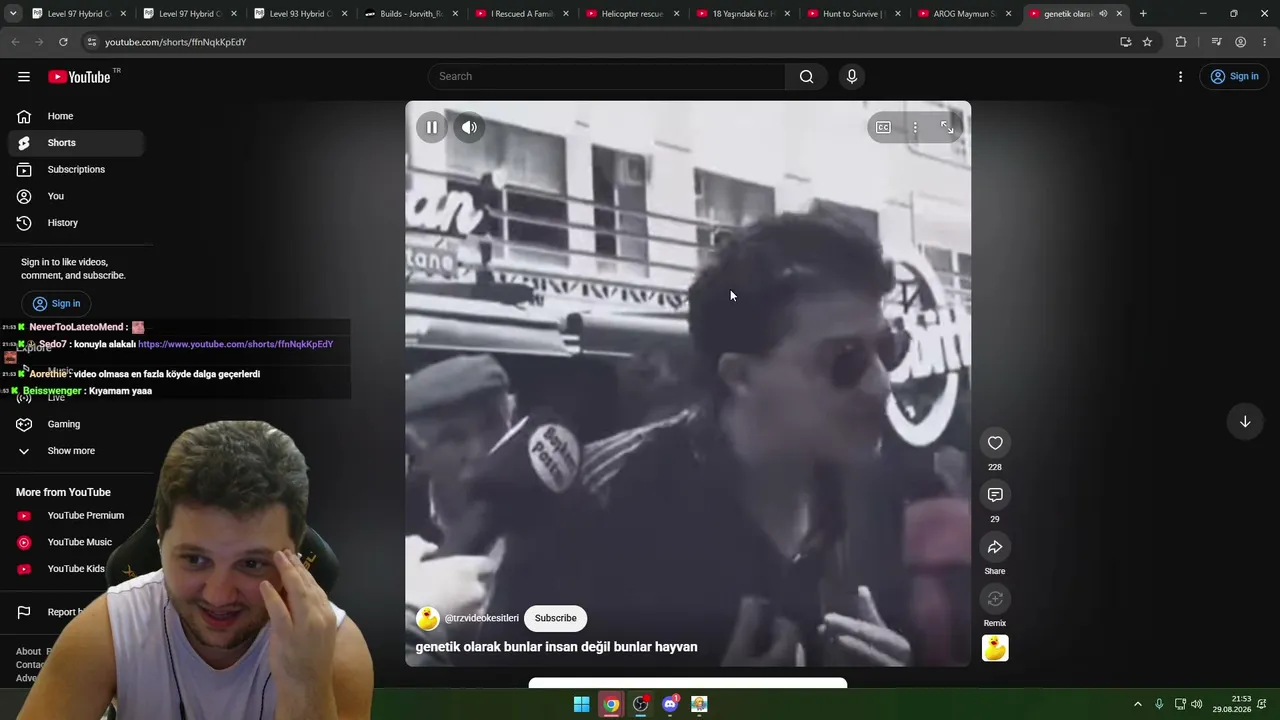The width and height of the screenshot is (1280, 720).
Task: Focus the YouTube search box
Action: 607,77
